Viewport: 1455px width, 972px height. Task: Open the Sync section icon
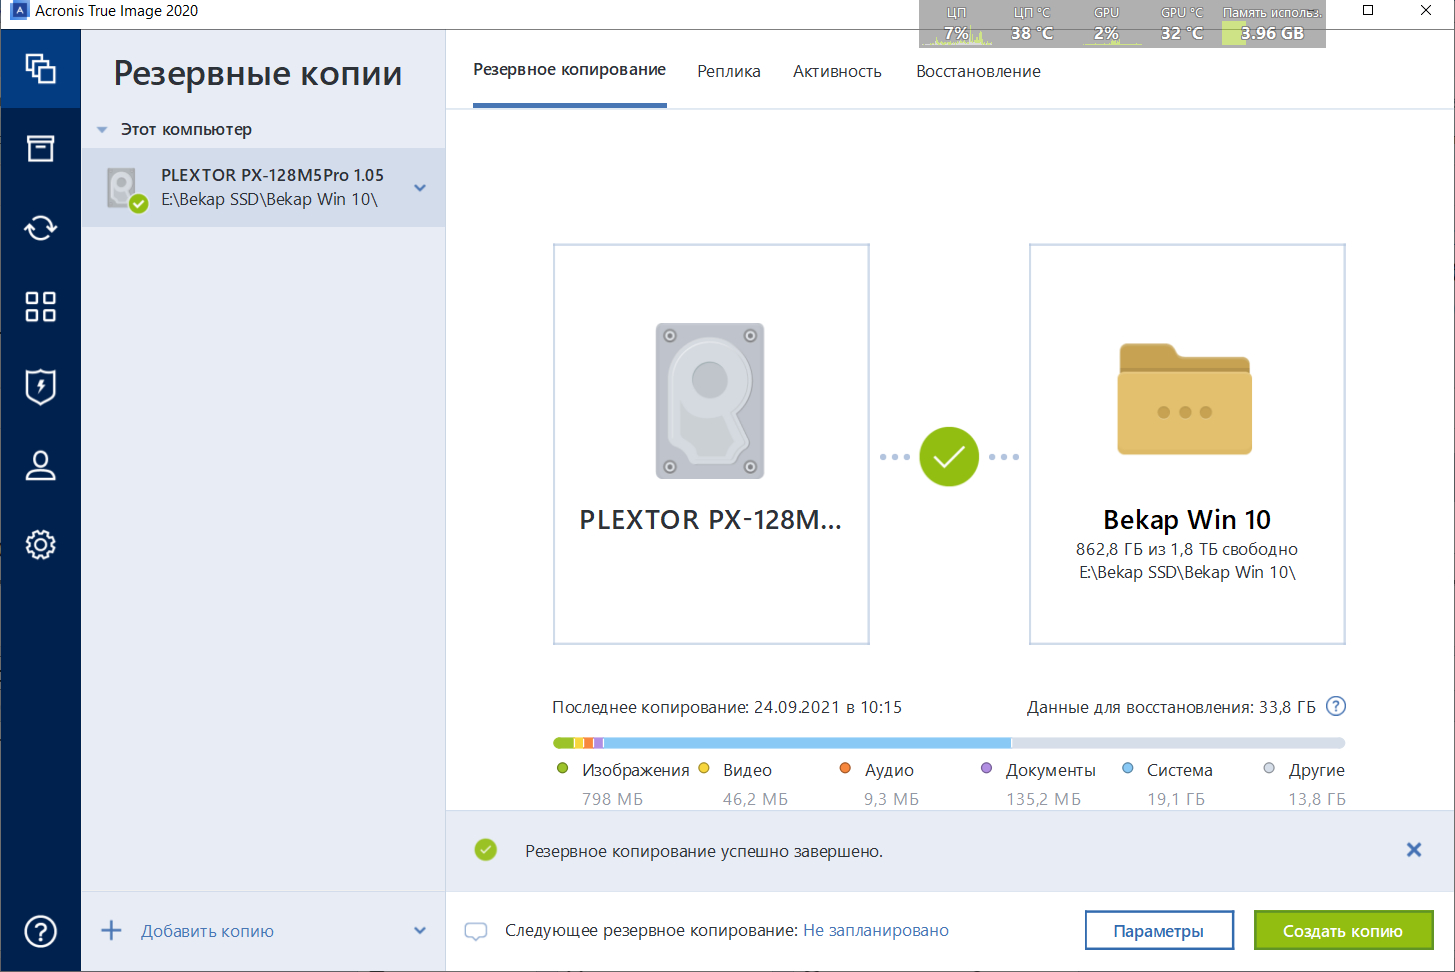pyautogui.click(x=40, y=228)
